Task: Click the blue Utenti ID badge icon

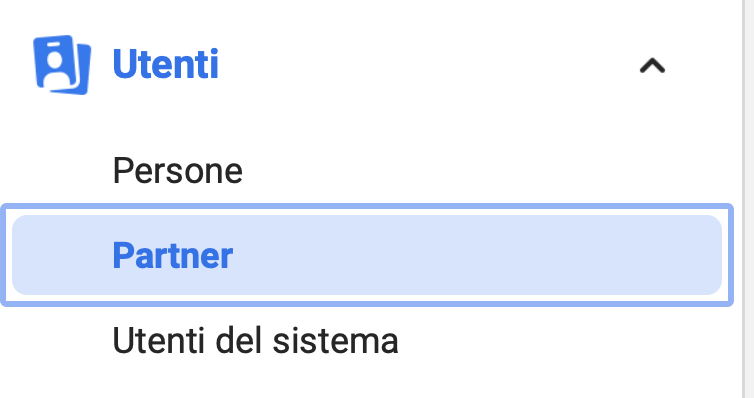Action: 62,65
